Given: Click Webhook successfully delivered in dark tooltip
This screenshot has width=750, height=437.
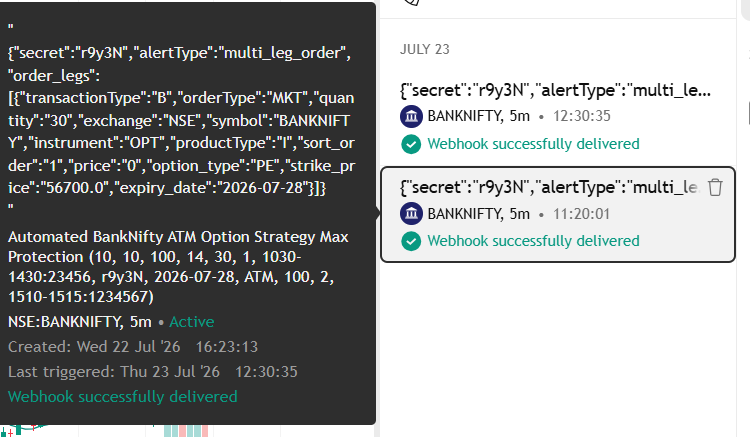Looking at the screenshot, I should [x=123, y=396].
